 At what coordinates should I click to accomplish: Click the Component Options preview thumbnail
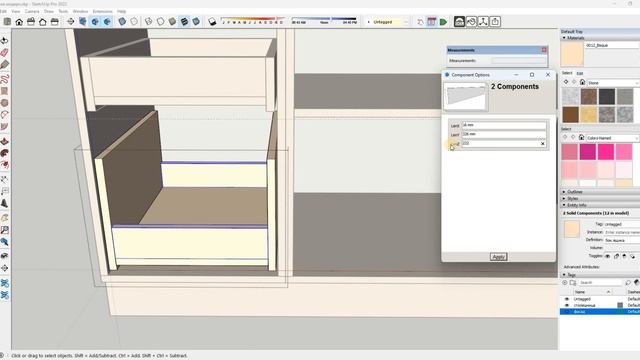coord(465,97)
